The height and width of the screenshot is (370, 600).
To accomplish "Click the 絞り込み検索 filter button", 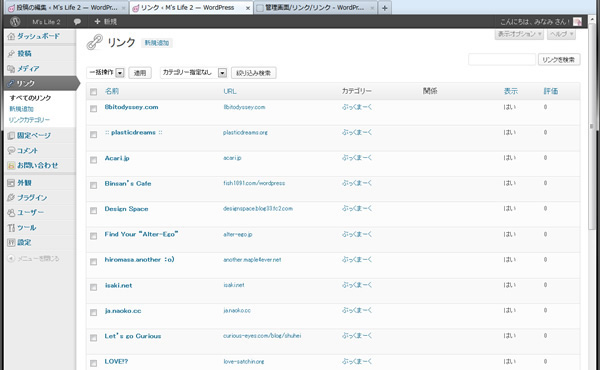I will tap(254, 73).
